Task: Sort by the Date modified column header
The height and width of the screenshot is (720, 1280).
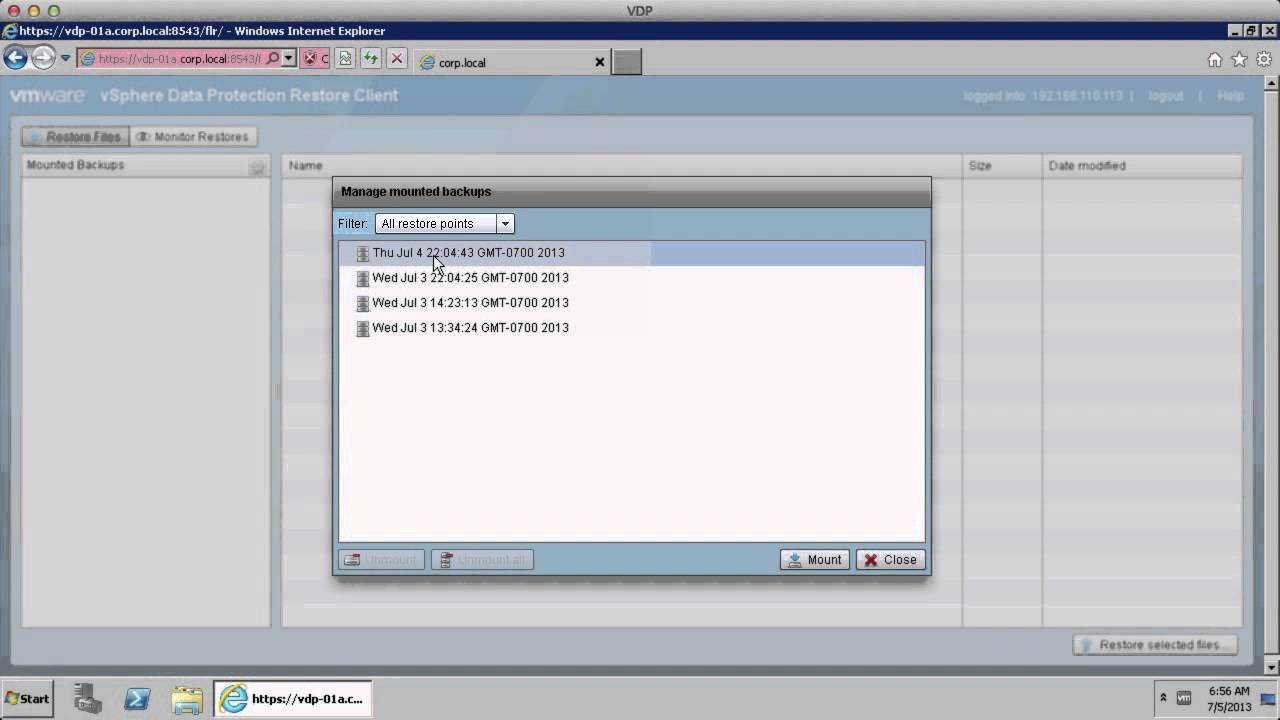Action: click(1142, 166)
